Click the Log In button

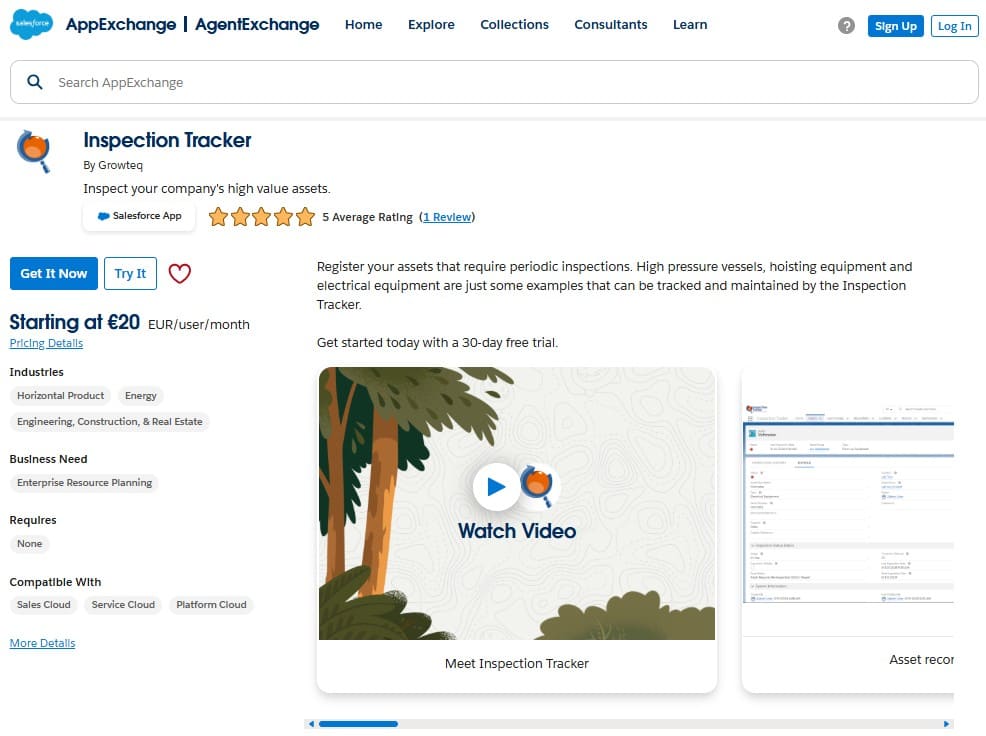click(x=955, y=26)
